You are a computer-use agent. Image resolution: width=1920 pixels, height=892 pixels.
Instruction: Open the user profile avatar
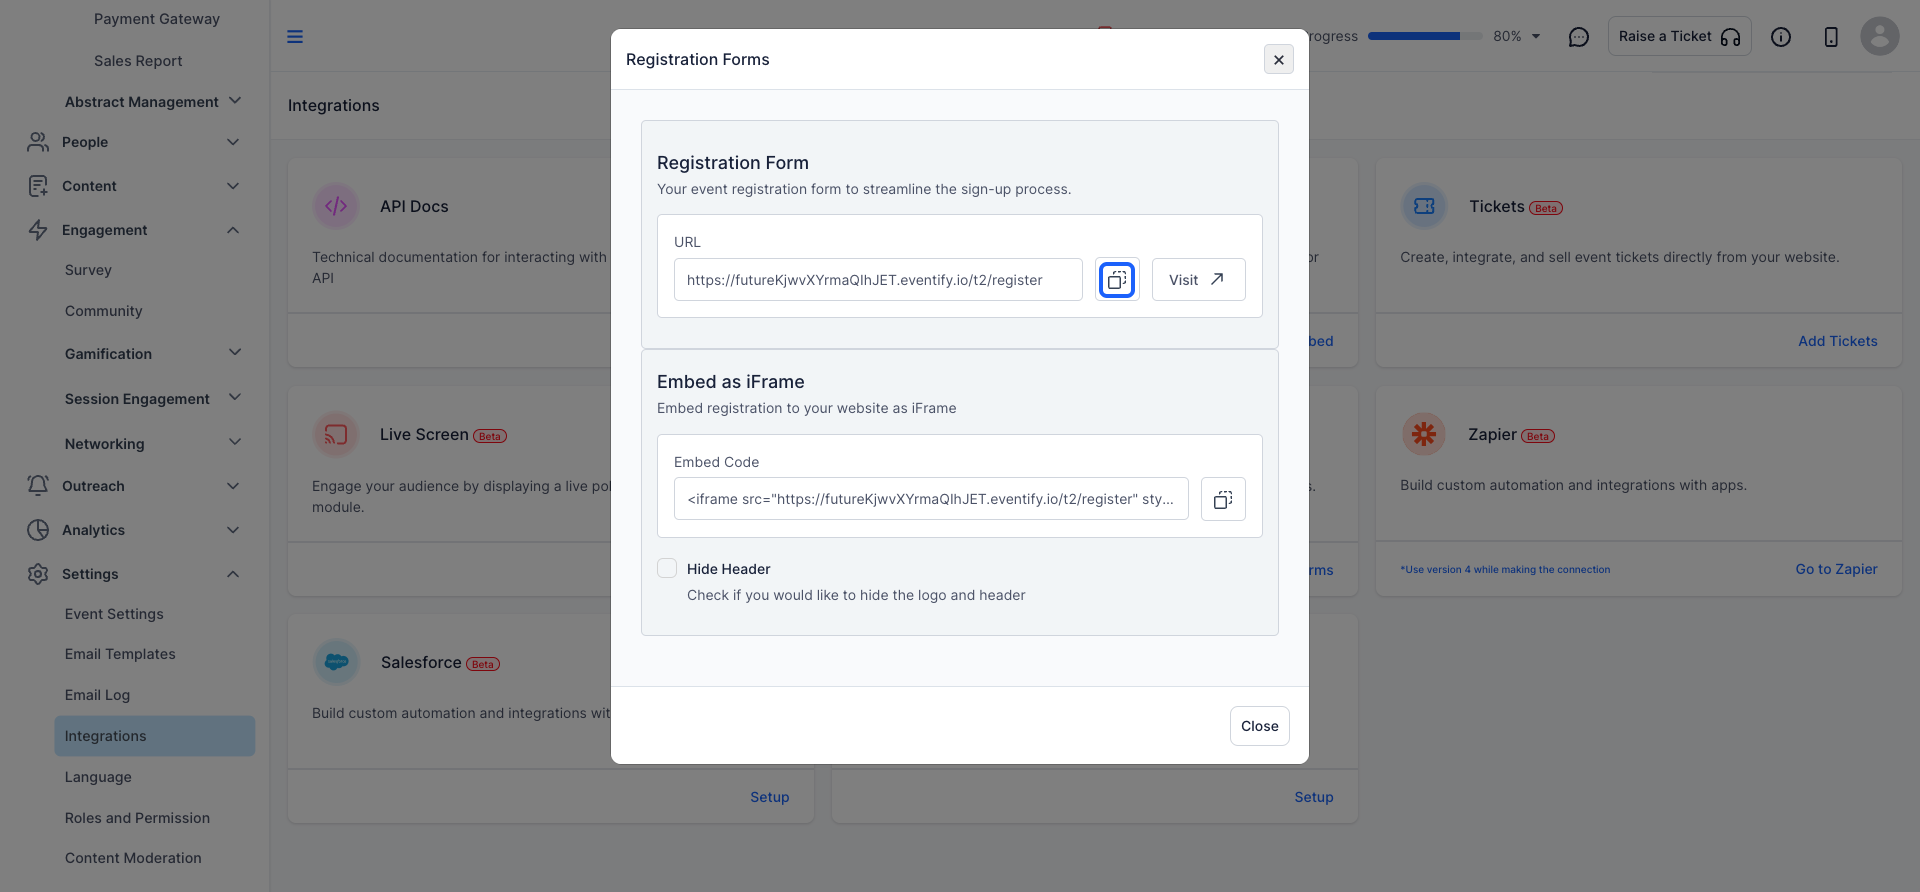coord(1880,36)
